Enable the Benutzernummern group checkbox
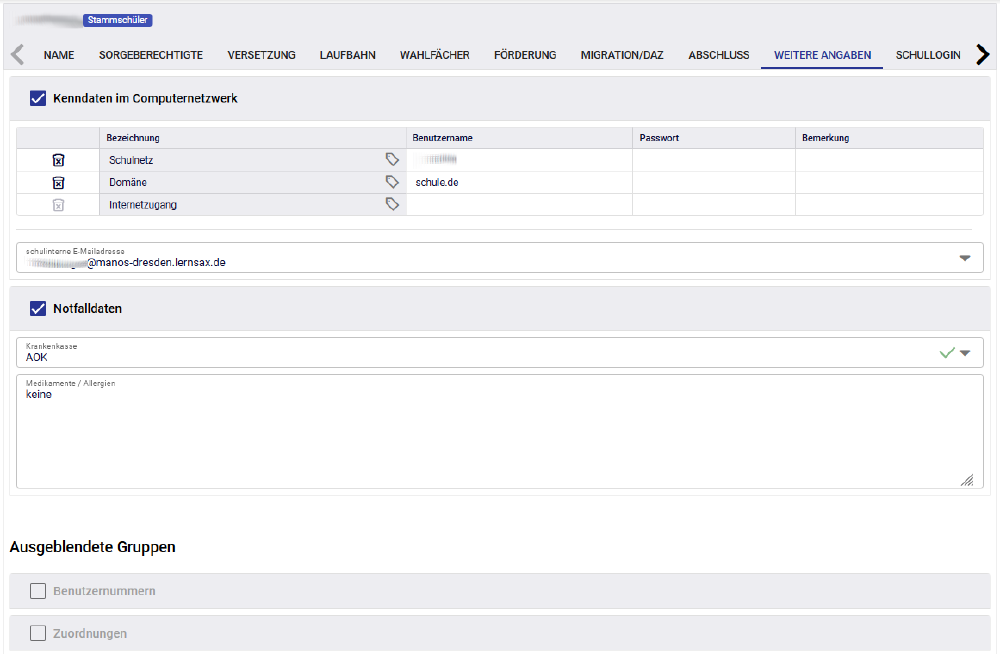This screenshot has height=654, width=1000. coord(38,591)
